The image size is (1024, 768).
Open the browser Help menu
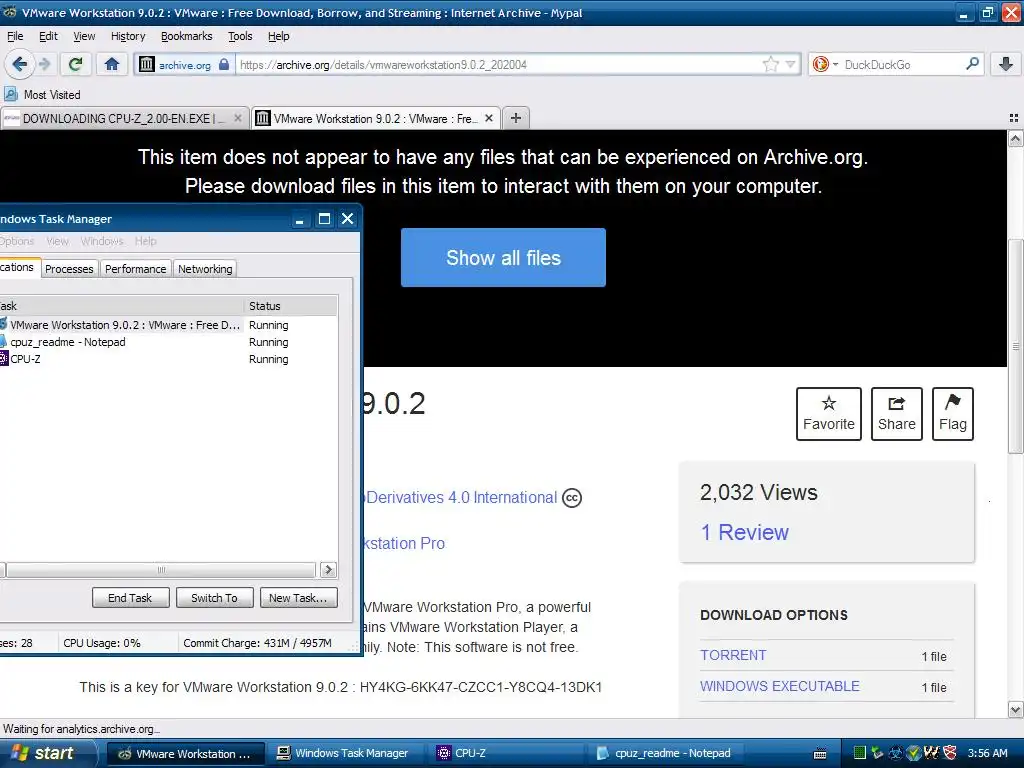[x=279, y=36]
